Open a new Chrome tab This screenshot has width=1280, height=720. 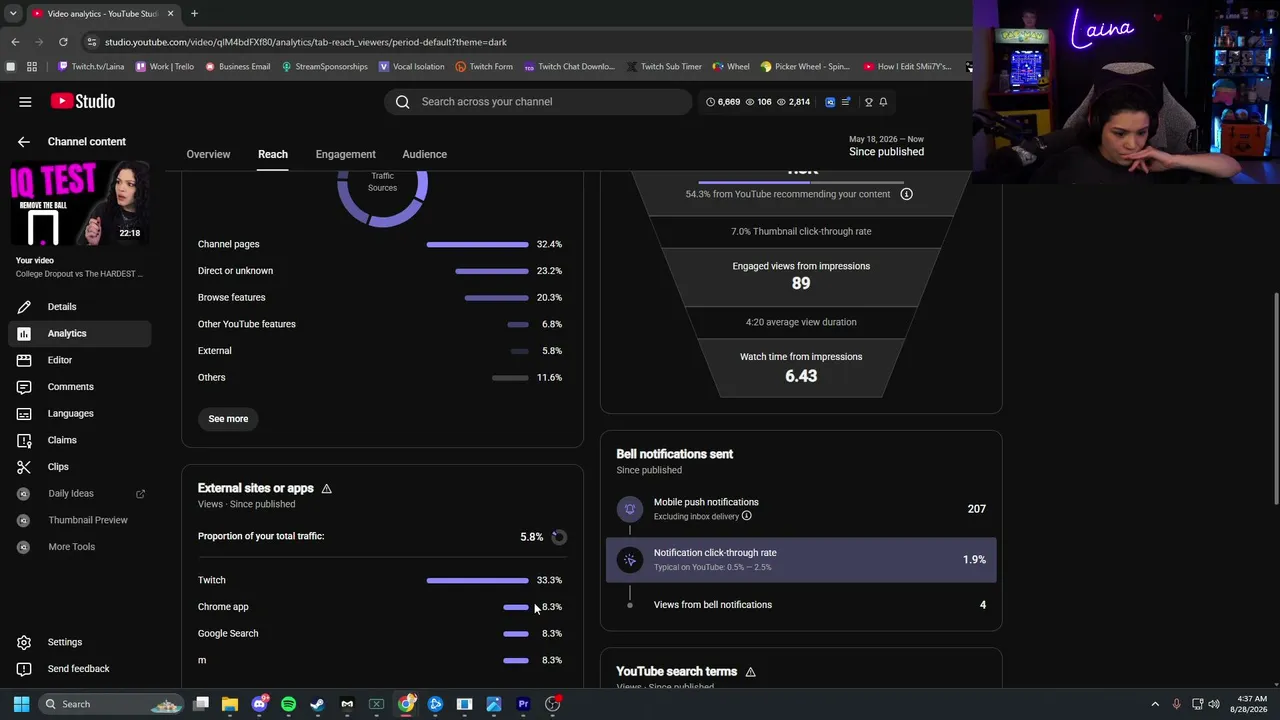(x=194, y=14)
